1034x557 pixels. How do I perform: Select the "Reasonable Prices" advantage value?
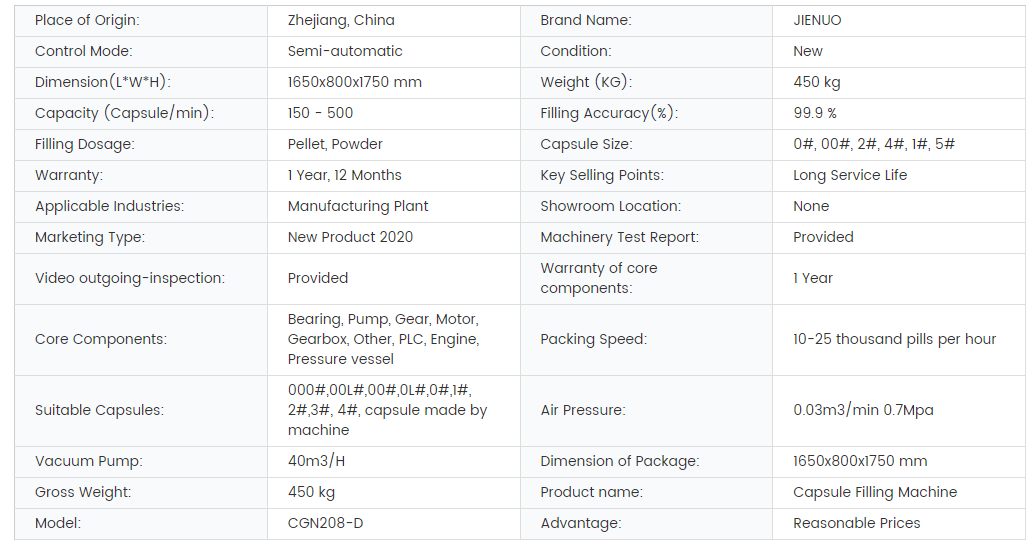pos(856,523)
